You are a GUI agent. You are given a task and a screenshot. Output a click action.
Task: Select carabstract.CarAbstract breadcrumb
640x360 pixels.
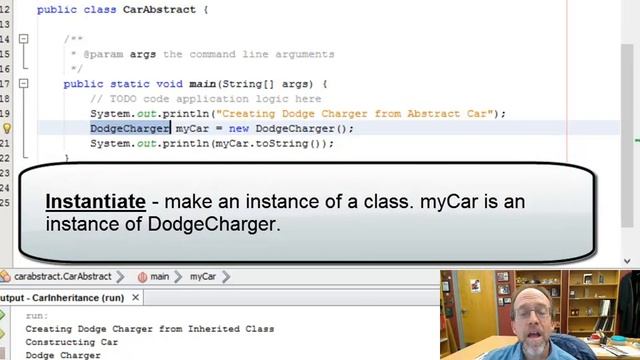coord(62,277)
